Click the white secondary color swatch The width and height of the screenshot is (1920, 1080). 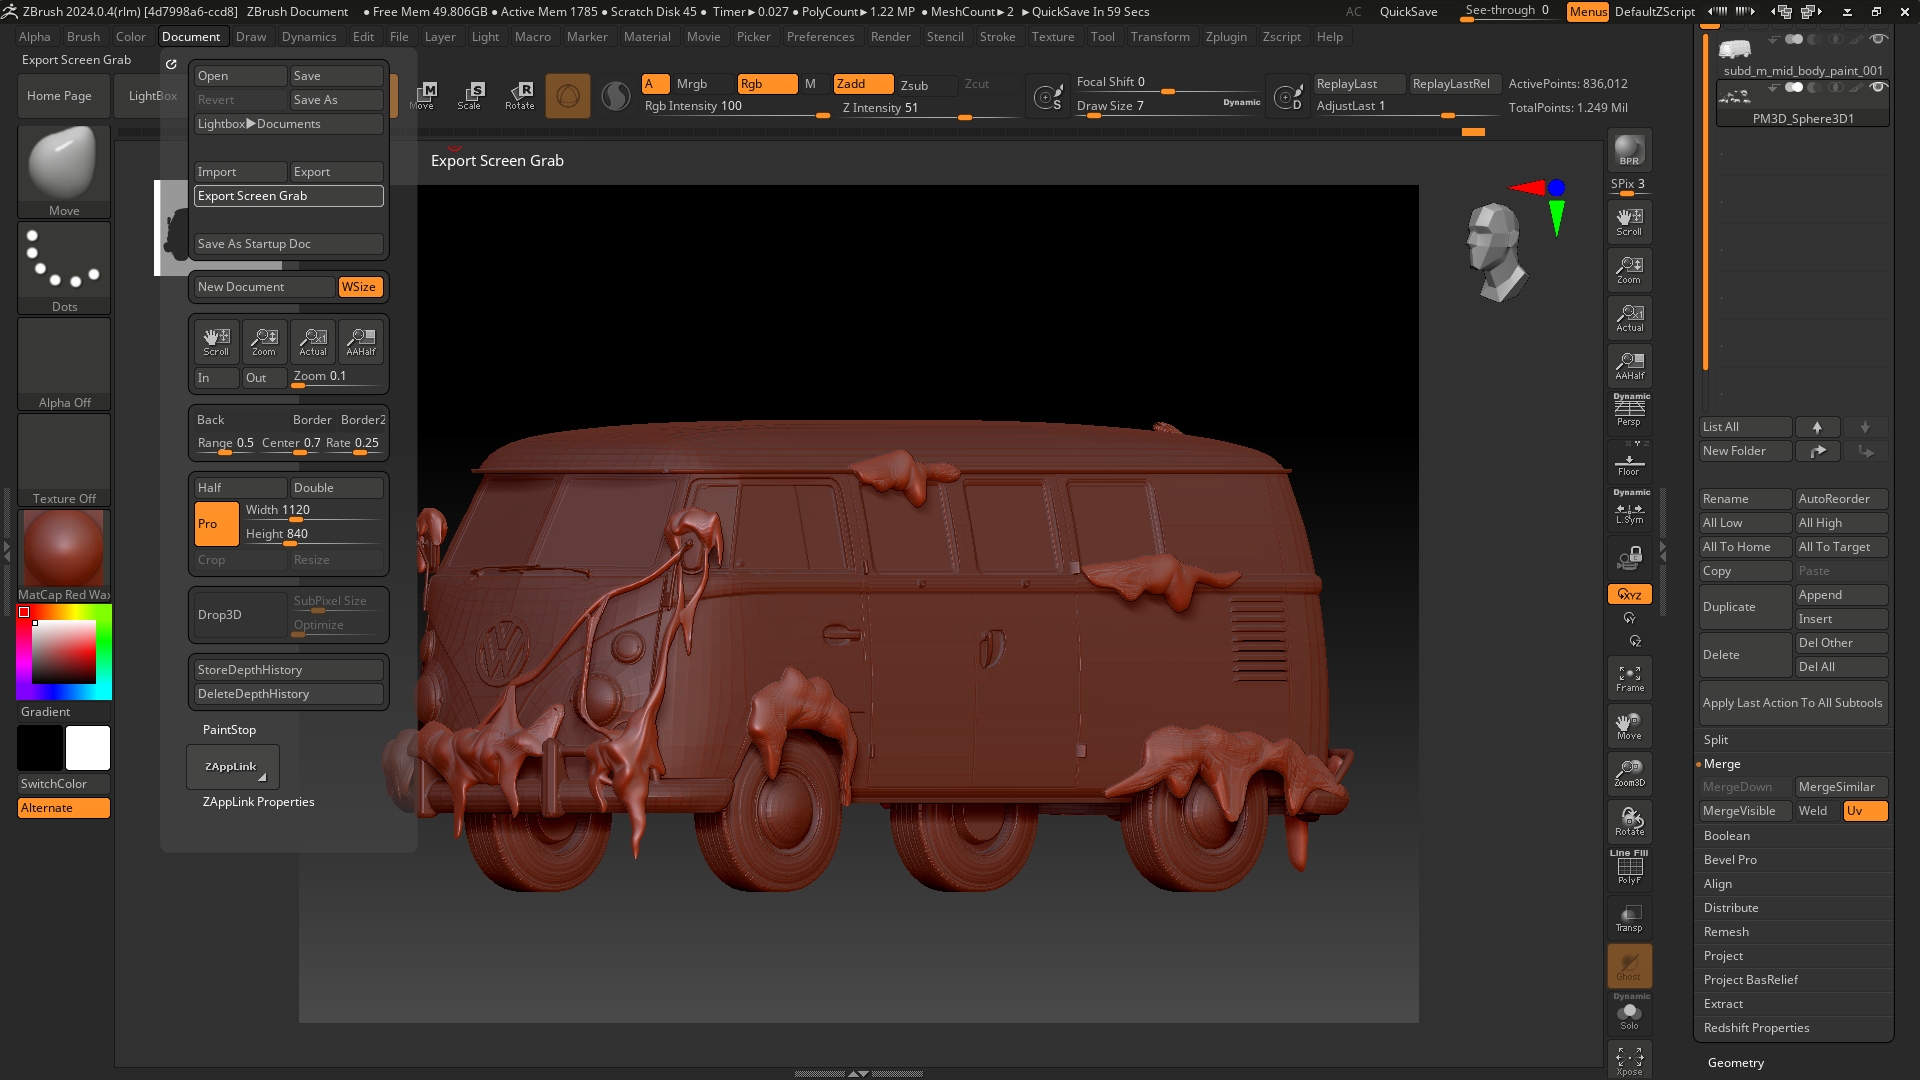point(88,748)
